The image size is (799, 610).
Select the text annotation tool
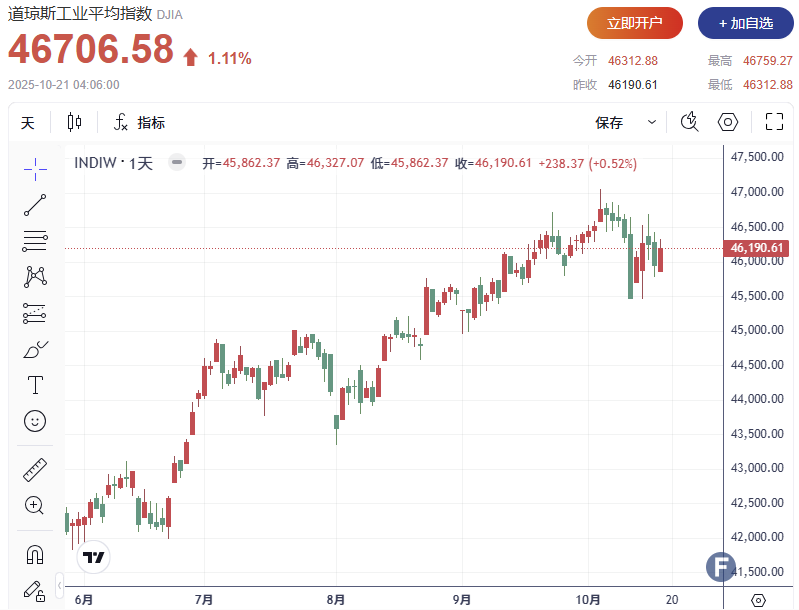click(x=35, y=385)
